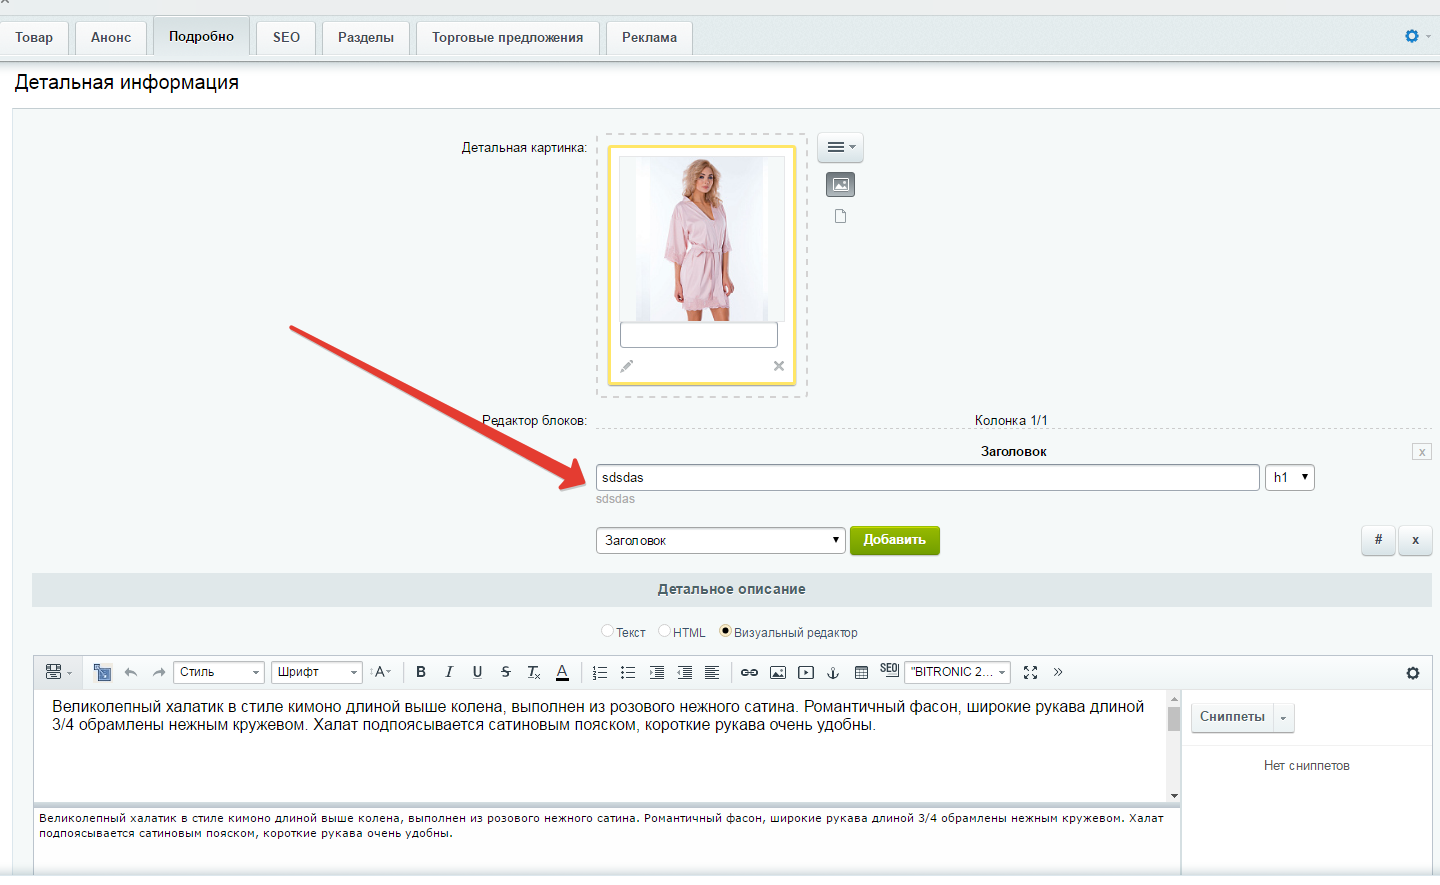Open the Шрифт dropdown
The width and height of the screenshot is (1440, 885).
pyautogui.click(x=317, y=672)
